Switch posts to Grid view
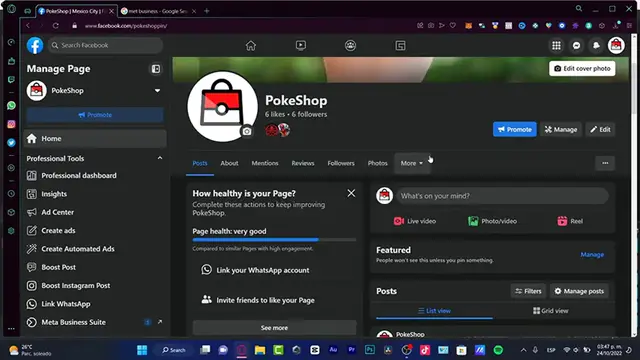640x360 pixels. coord(550,311)
